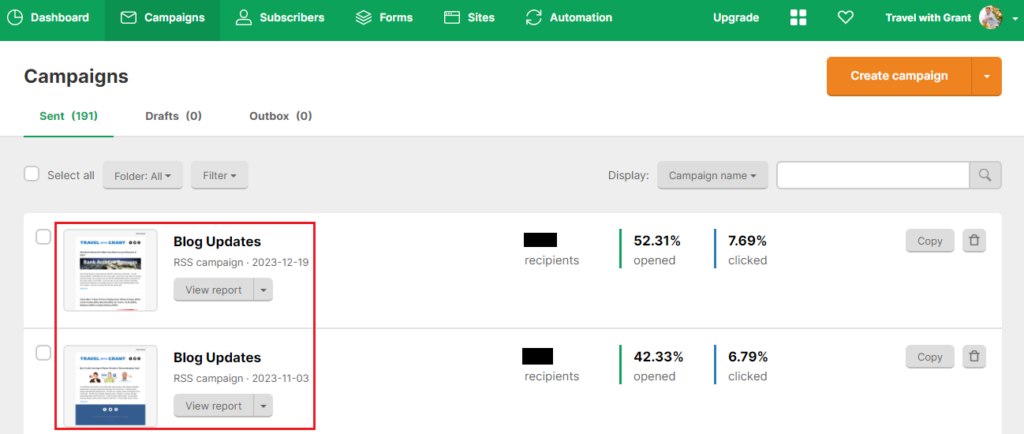Check the Select all checkbox
Screen dimensions: 1024x434
pos(32,174)
